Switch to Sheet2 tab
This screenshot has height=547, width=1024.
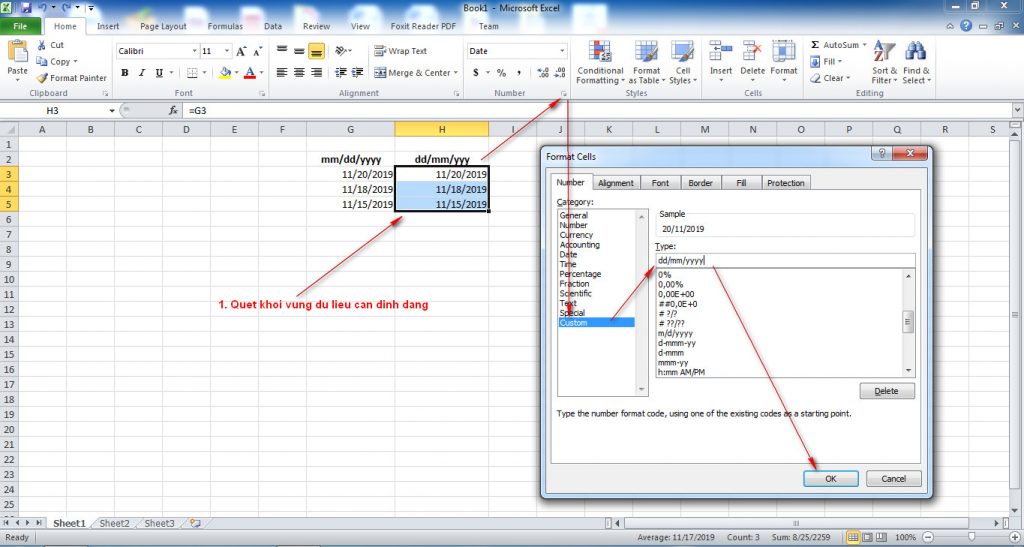[115, 524]
